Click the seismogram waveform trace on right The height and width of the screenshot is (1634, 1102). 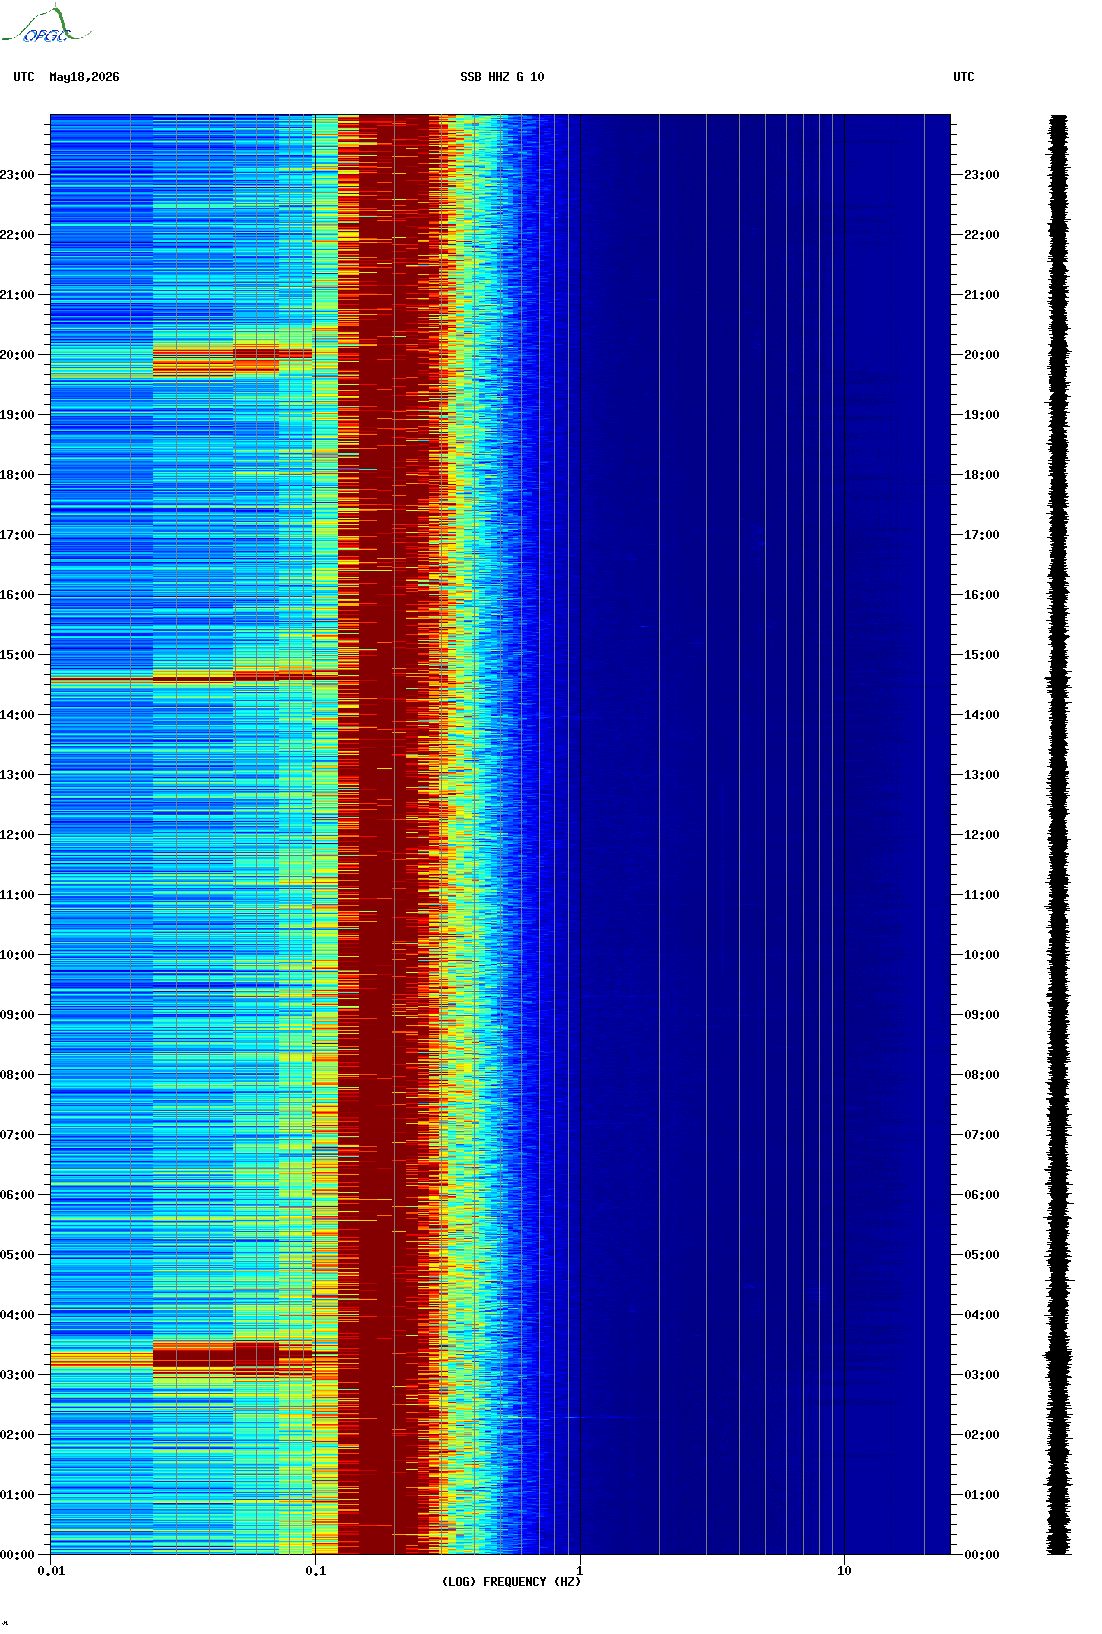(x=1058, y=835)
